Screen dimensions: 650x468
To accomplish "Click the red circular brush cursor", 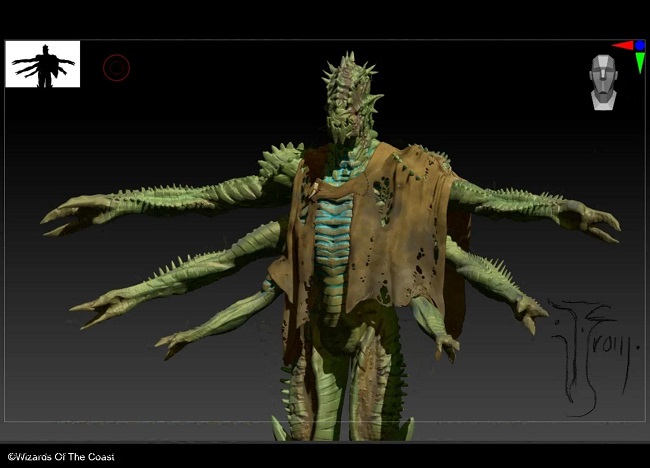I will (x=117, y=68).
